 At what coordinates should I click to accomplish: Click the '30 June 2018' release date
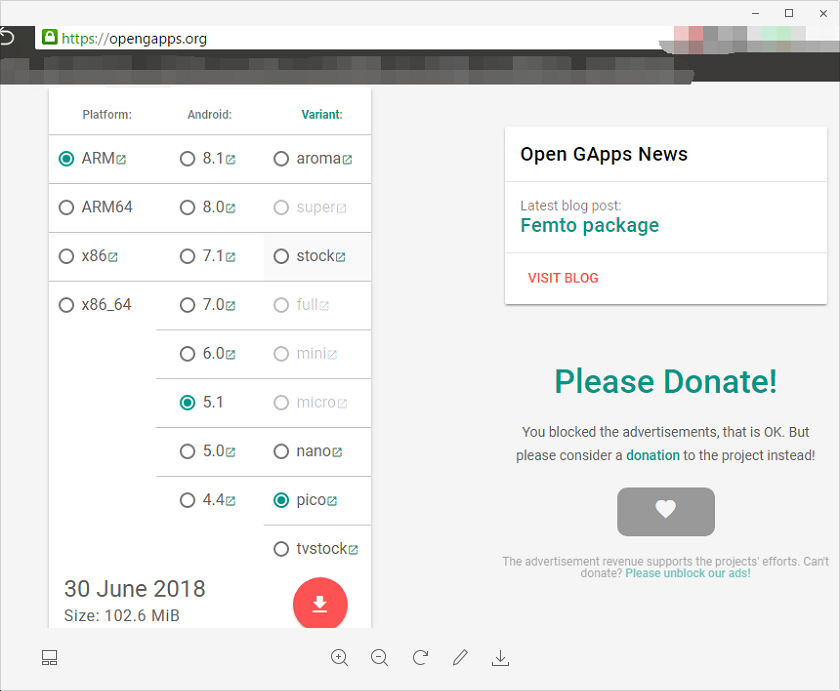134,588
